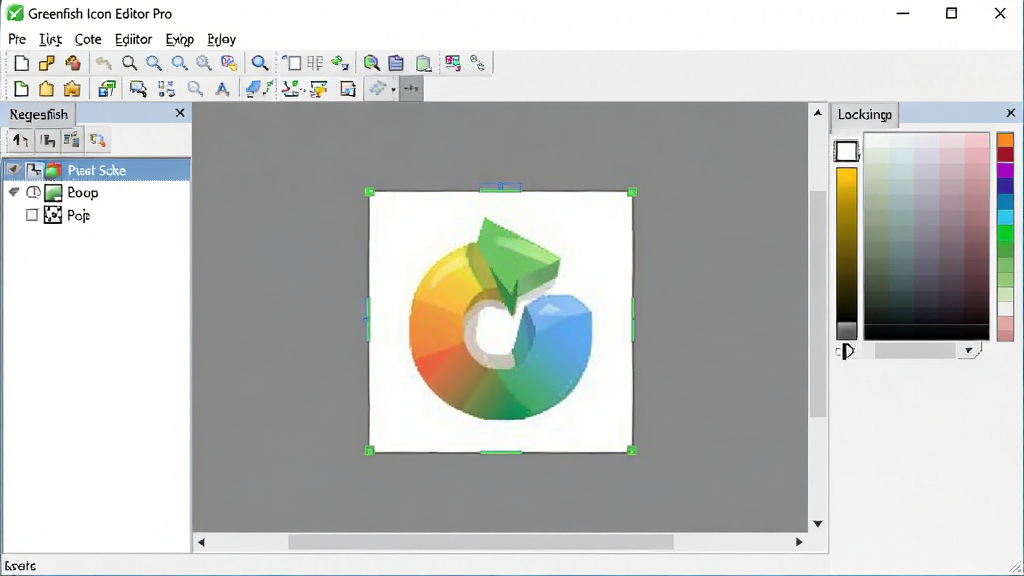Click the pale green paste clipboard icon

click(423, 63)
